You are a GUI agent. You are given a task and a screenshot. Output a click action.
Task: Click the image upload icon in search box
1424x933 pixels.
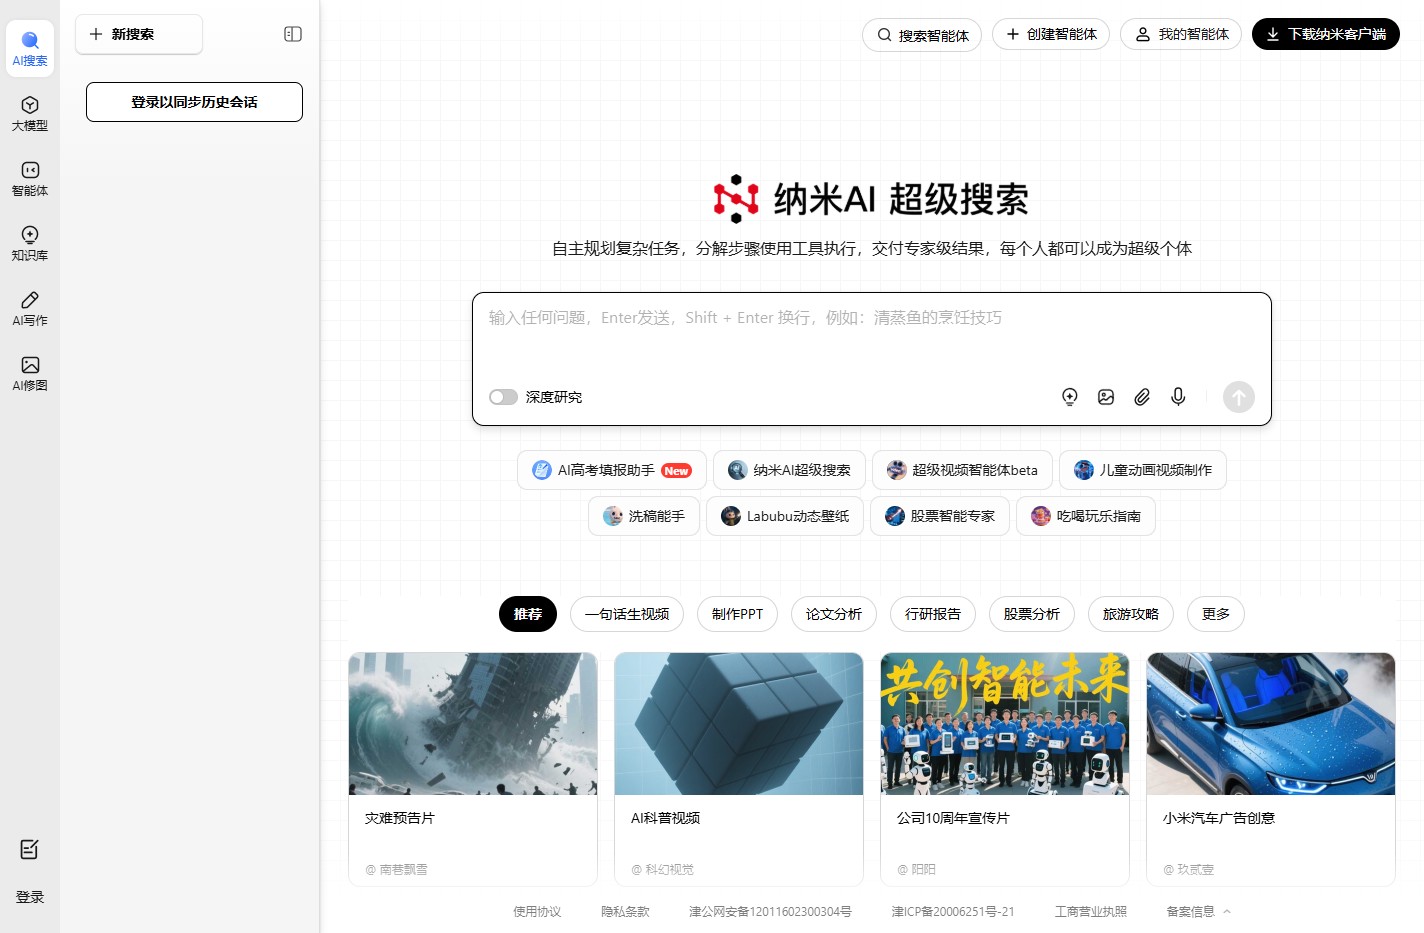click(x=1106, y=397)
